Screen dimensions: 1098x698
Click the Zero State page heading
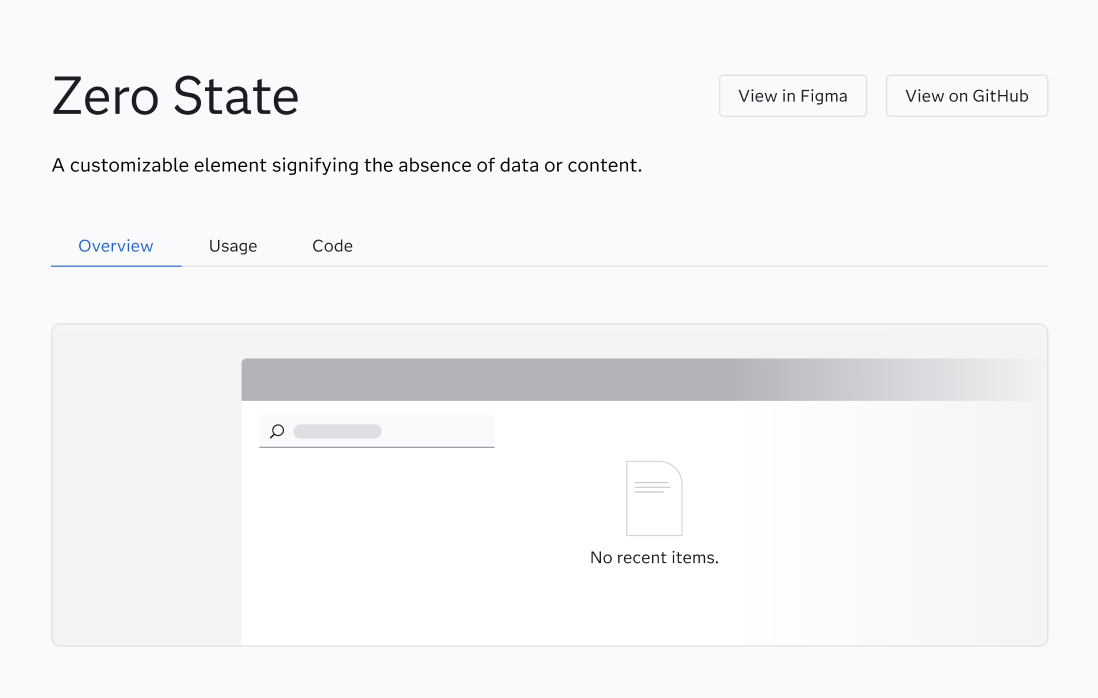(x=175, y=96)
